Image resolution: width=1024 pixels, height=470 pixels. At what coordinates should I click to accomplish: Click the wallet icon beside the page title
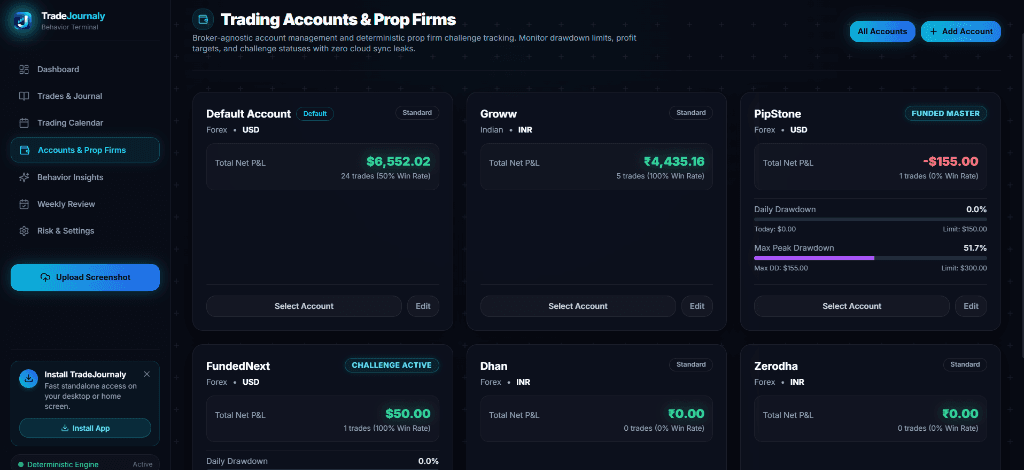[x=203, y=19]
